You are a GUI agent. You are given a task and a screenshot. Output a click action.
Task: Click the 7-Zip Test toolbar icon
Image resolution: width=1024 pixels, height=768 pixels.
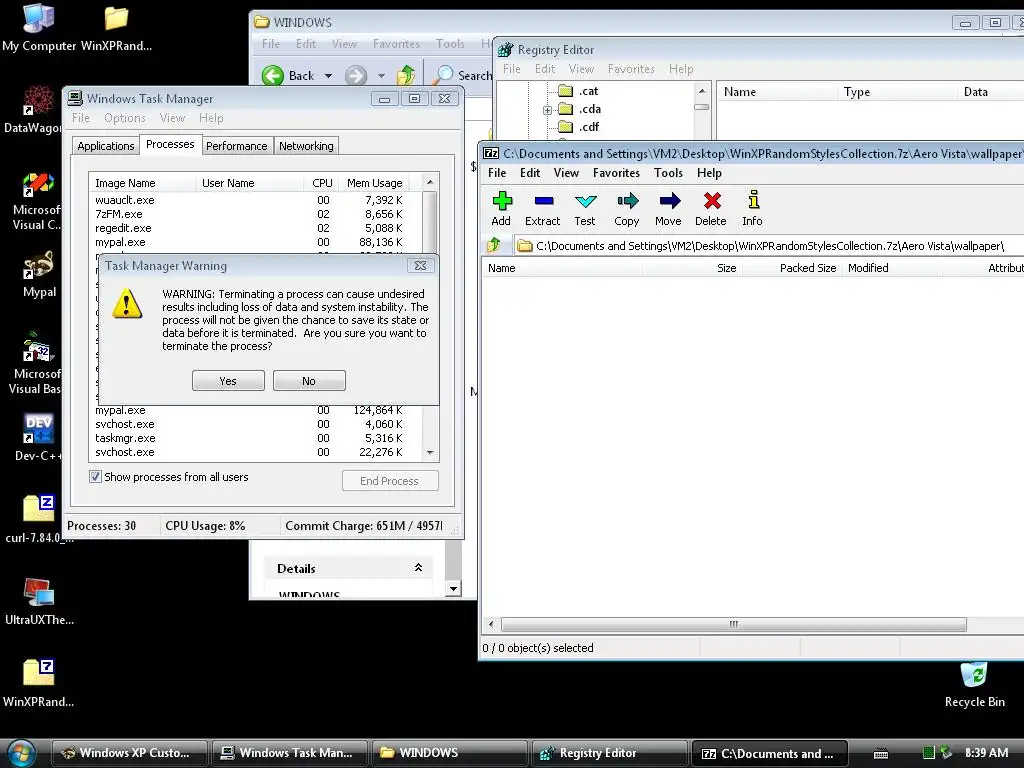pos(585,201)
